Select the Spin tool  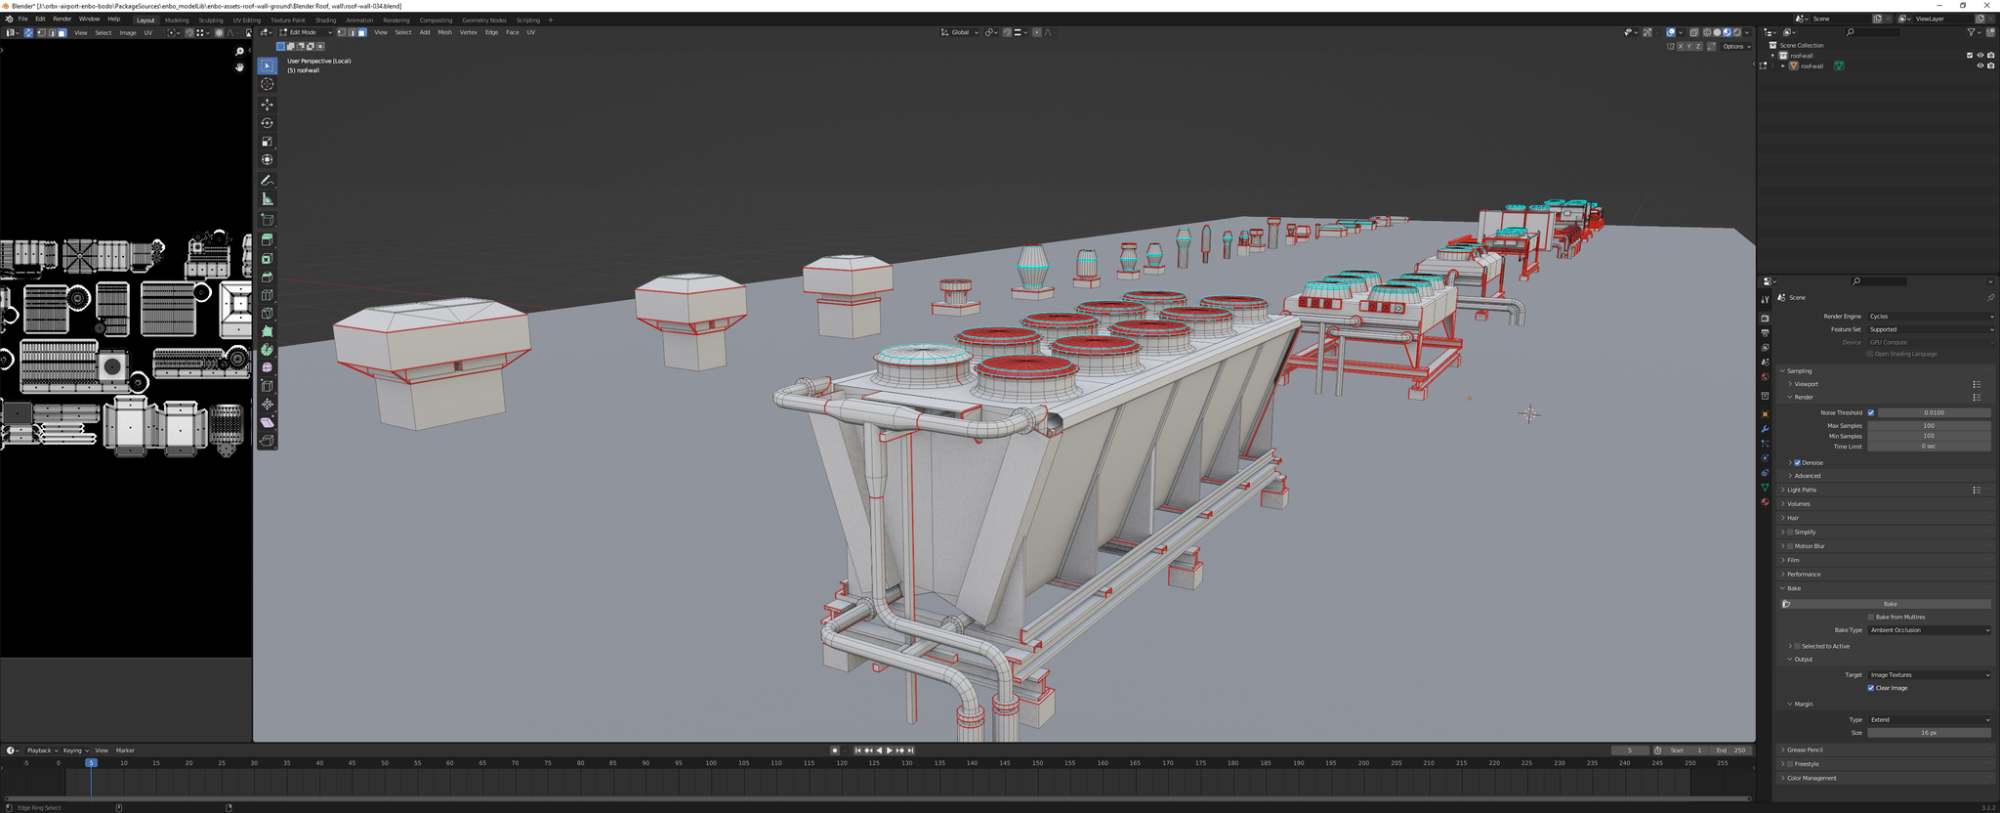[x=267, y=350]
